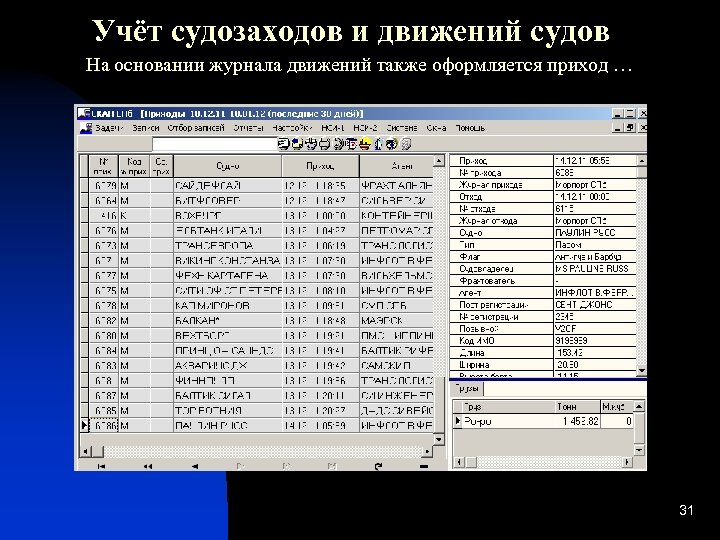The image size is (720, 540).
Task: Click up arrow of details panel scrollbar
Action: pyautogui.click(x=641, y=160)
